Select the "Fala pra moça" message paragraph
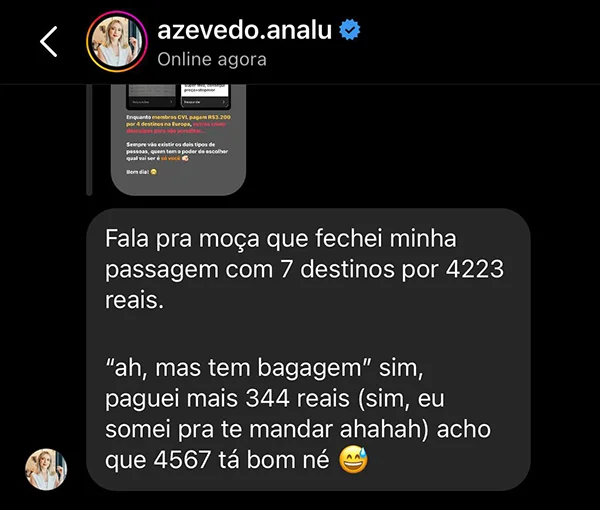 pos(304,269)
